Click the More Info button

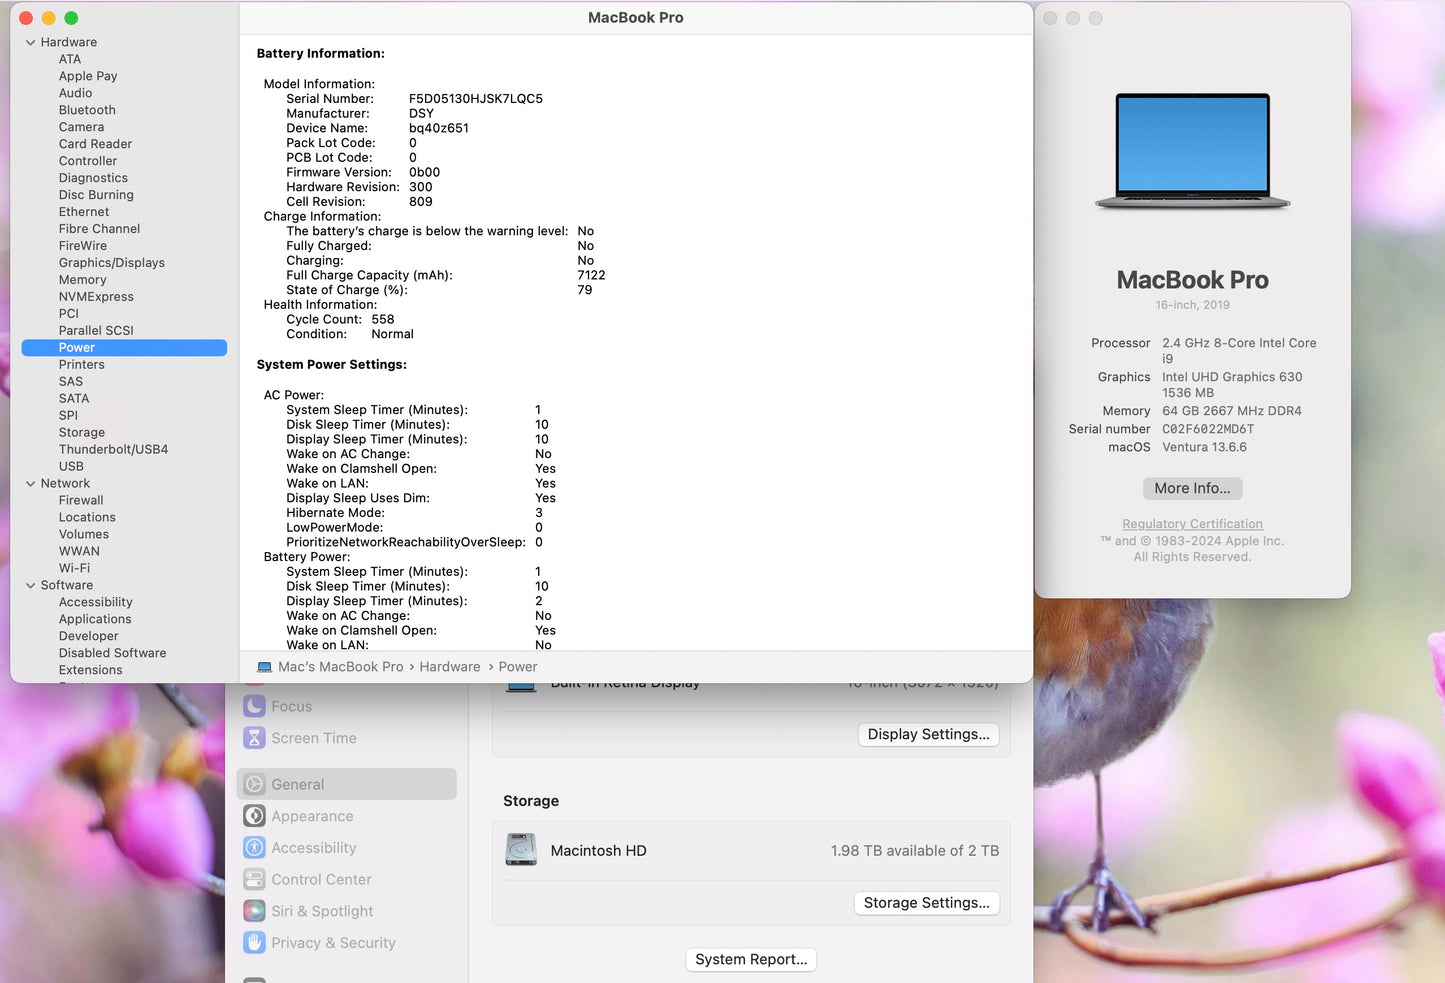pos(1192,488)
